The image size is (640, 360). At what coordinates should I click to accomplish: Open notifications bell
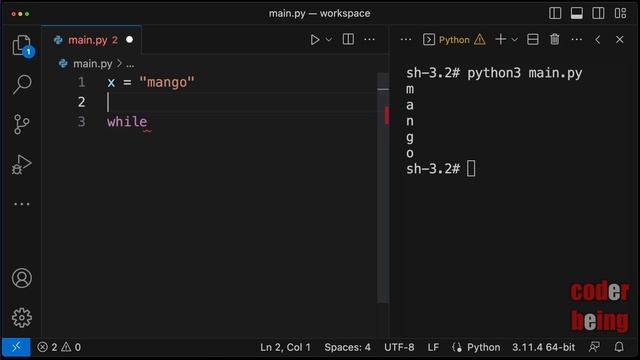click(x=619, y=347)
